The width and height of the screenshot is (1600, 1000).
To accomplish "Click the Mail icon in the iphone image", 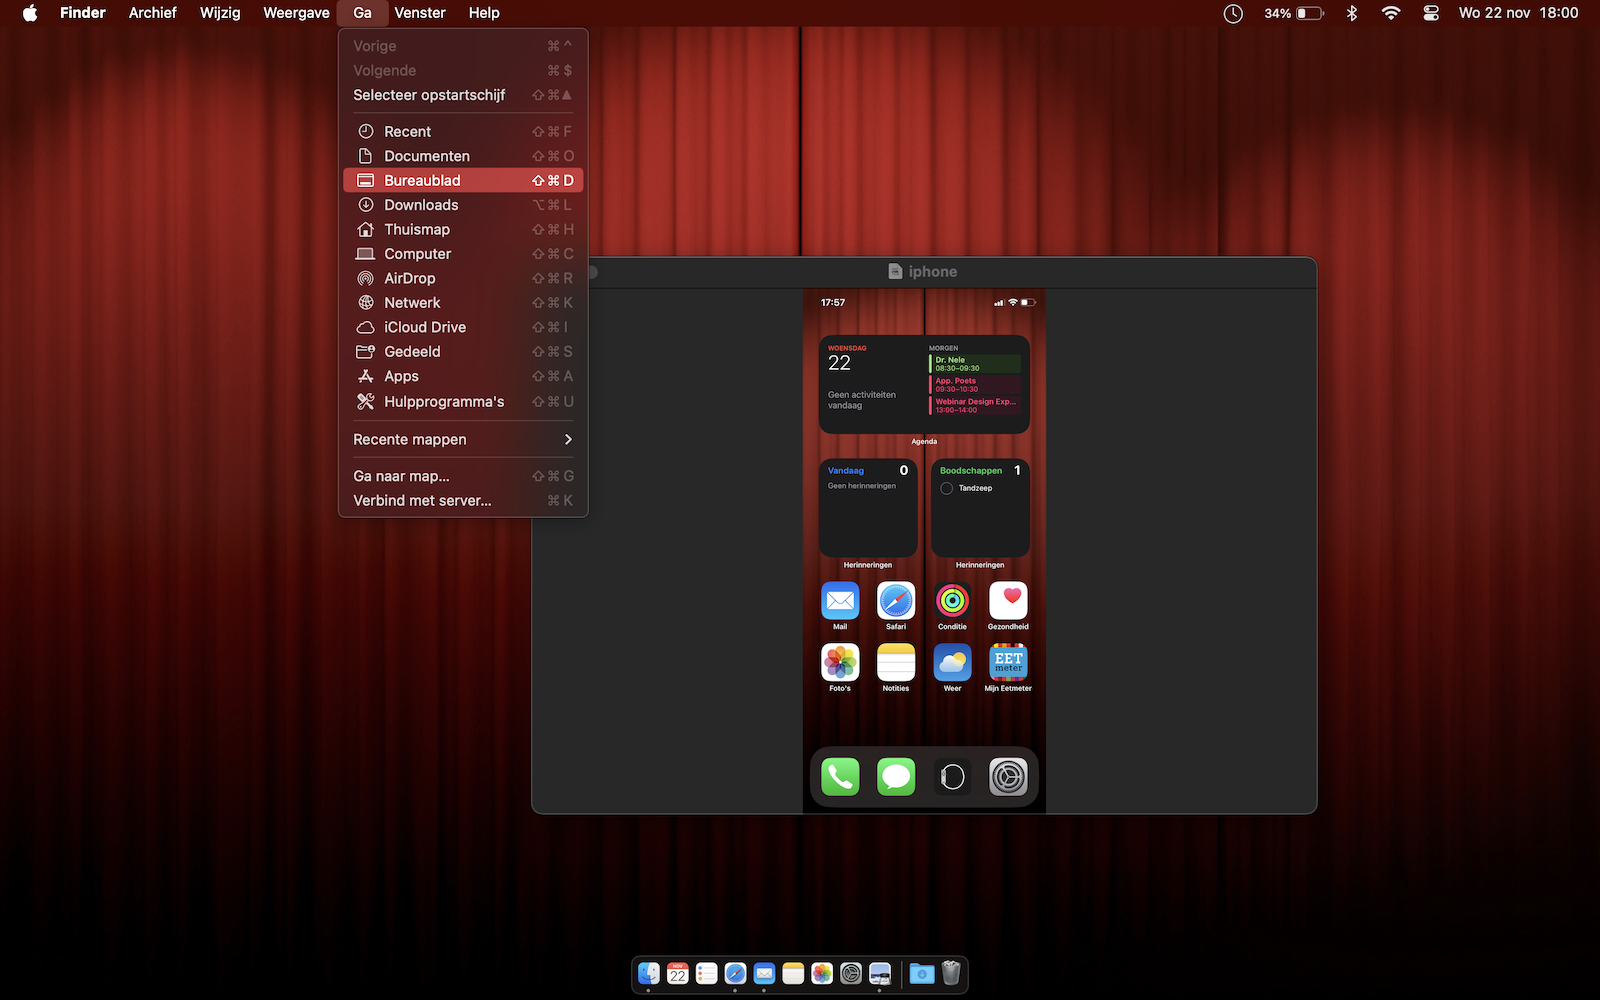I will pos(840,601).
